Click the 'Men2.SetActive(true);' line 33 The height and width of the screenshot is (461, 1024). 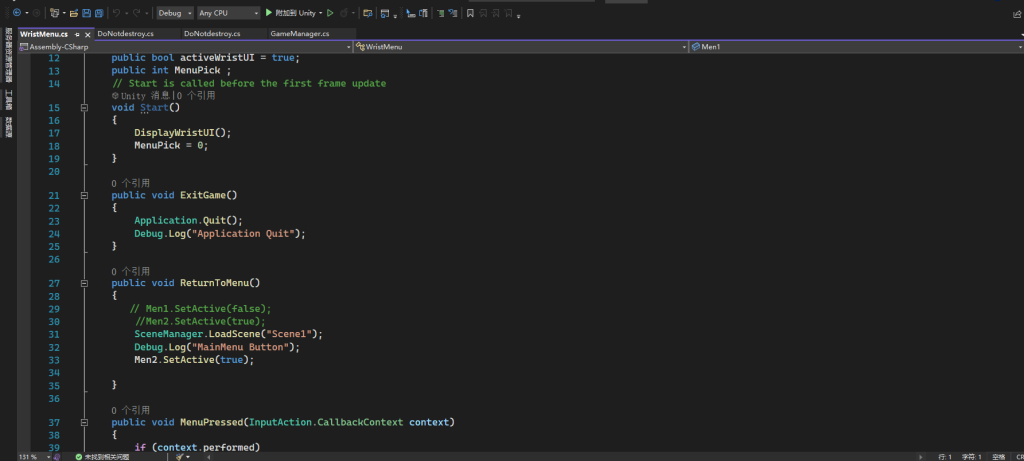click(x=194, y=360)
